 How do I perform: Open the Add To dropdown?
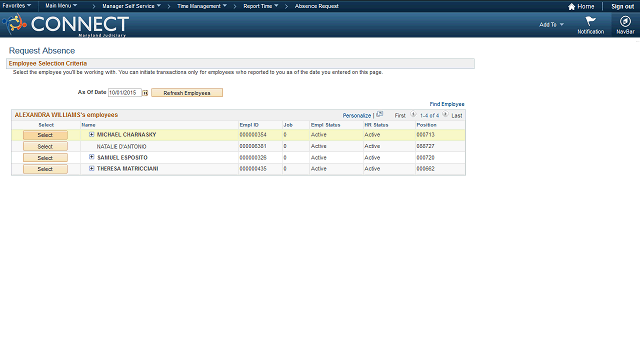tap(551, 24)
